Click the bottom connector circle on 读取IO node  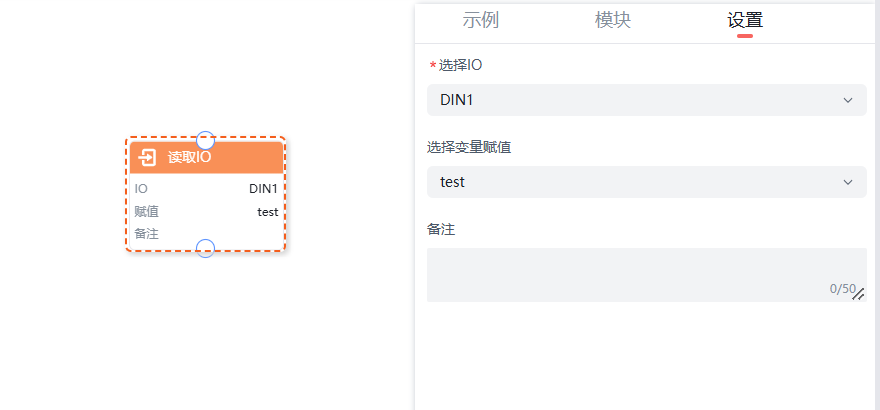coord(205,248)
